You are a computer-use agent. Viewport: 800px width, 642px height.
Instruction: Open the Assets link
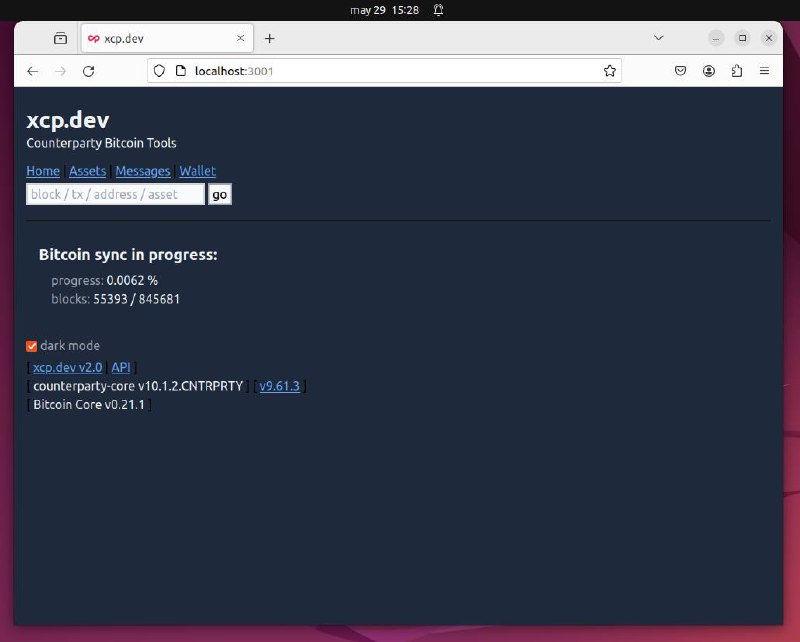(x=88, y=171)
